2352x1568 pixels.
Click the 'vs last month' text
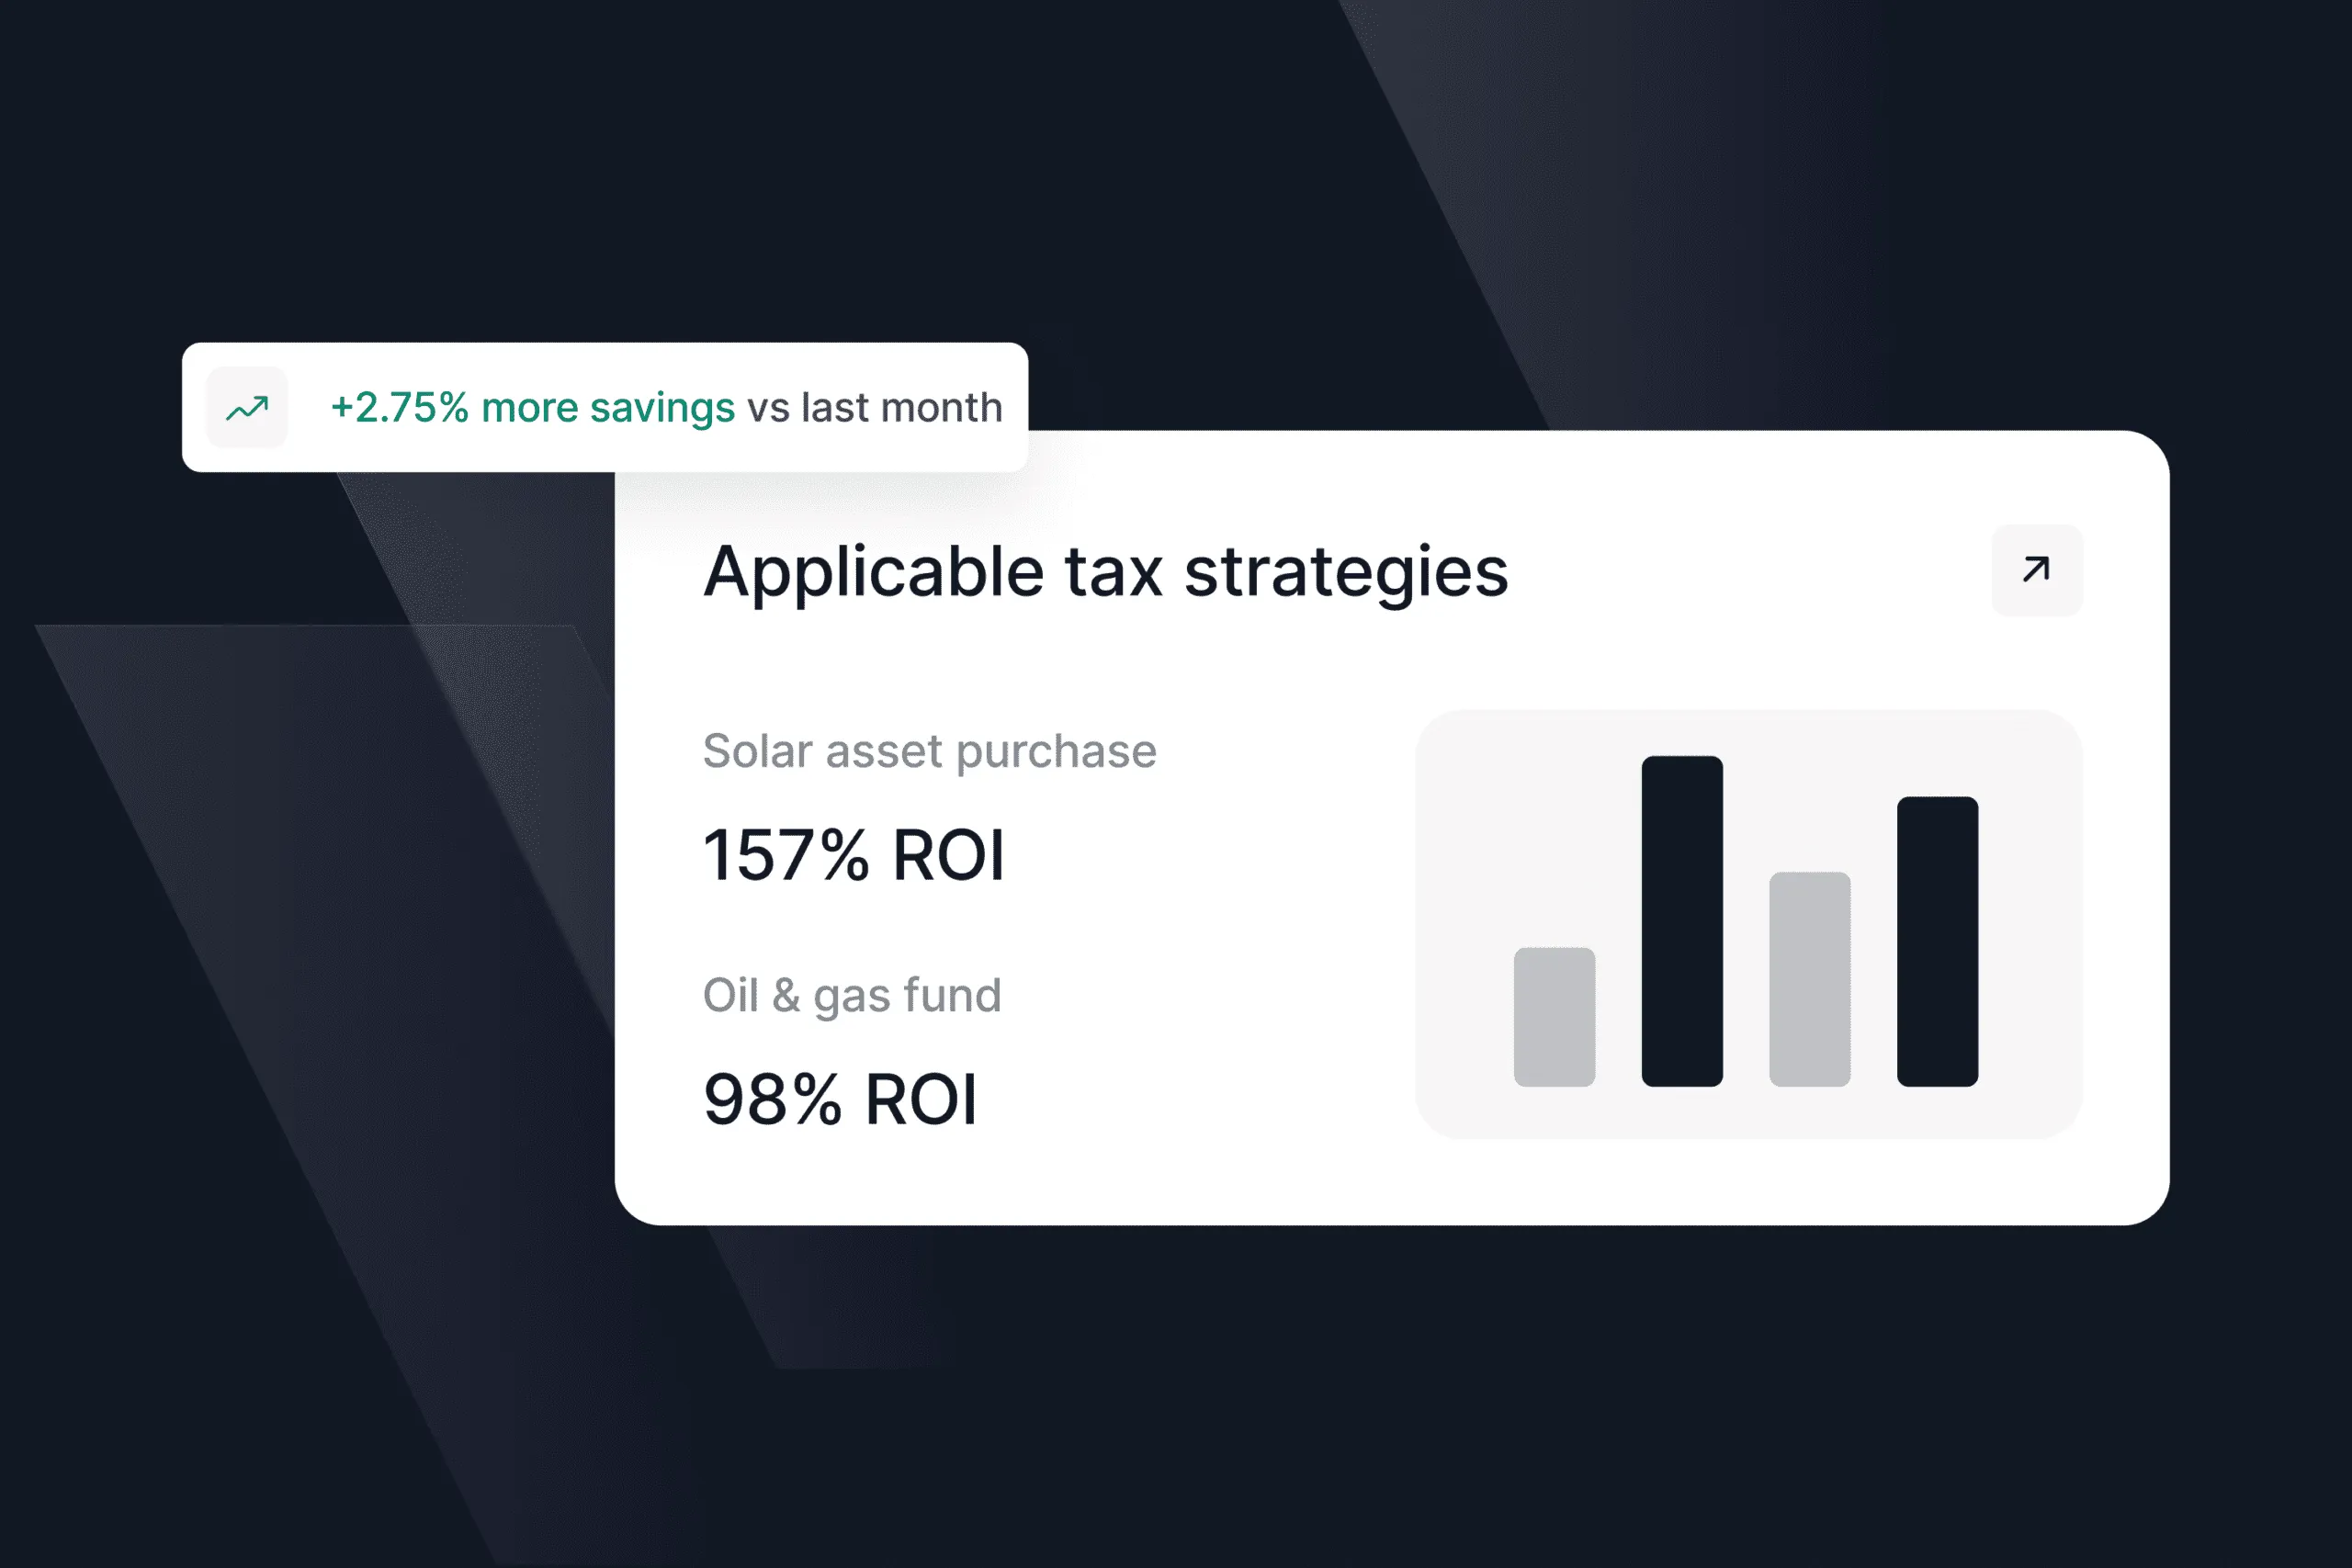click(875, 408)
